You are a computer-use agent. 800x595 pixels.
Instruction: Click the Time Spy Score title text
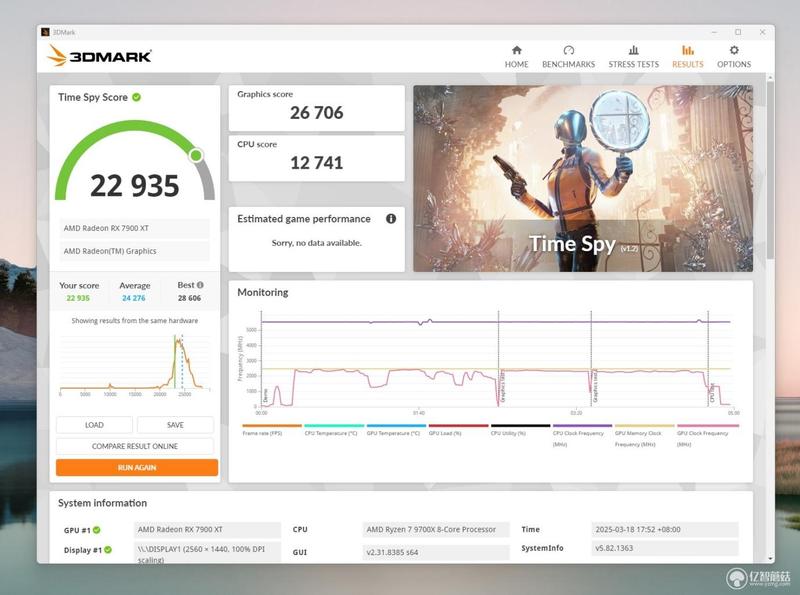point(93,97)
